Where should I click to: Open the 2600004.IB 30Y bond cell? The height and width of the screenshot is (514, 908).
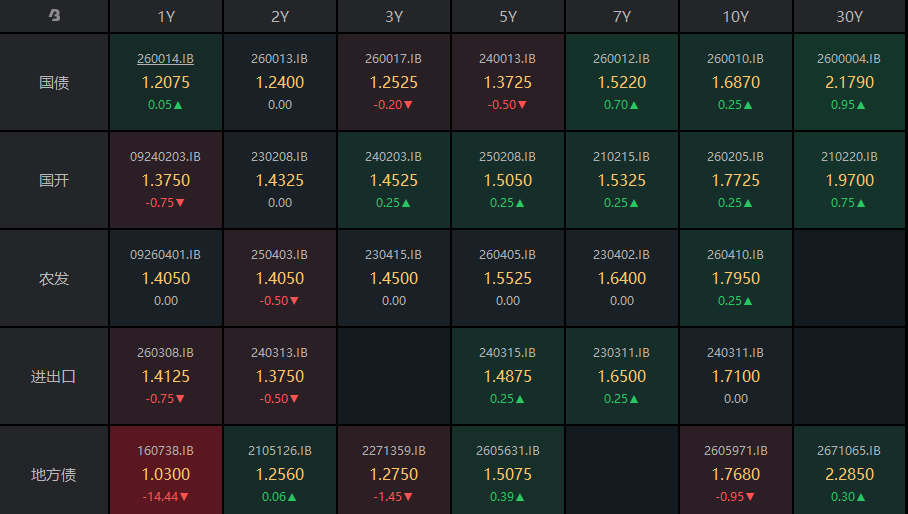(x=850, y=82)
